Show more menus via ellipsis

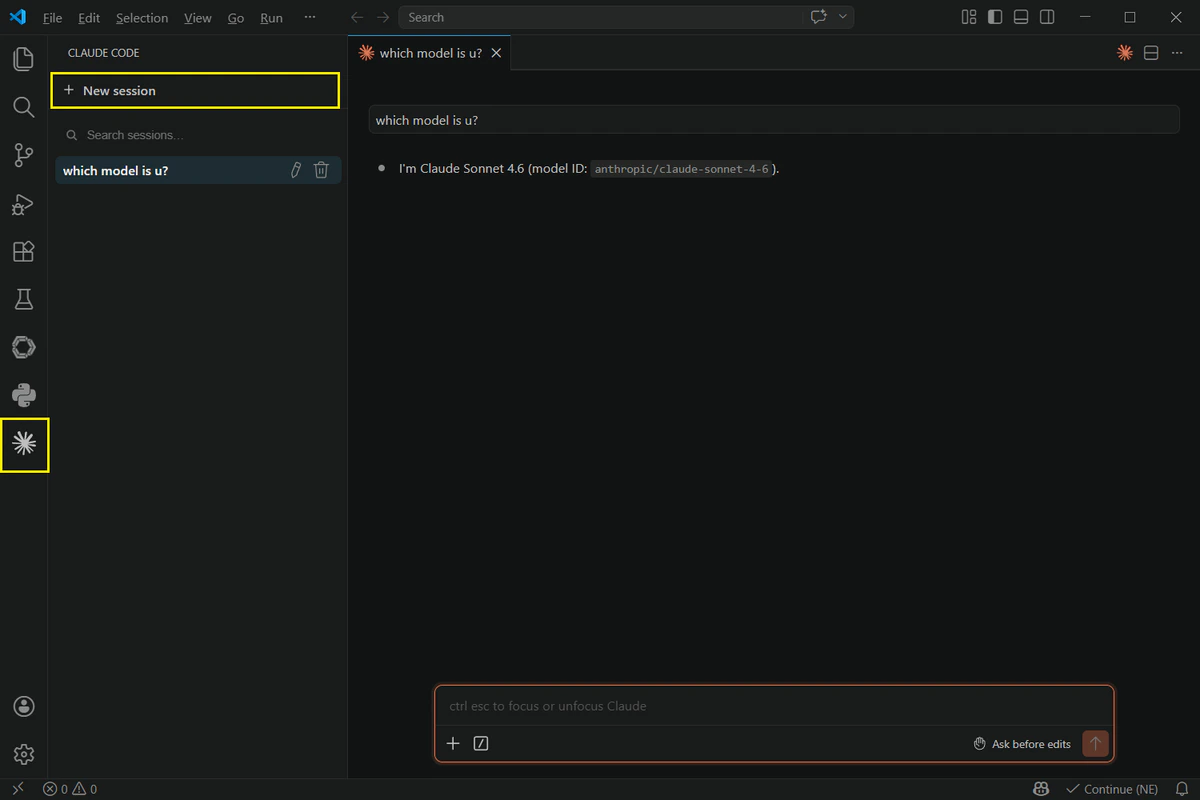tap(310, 18)
